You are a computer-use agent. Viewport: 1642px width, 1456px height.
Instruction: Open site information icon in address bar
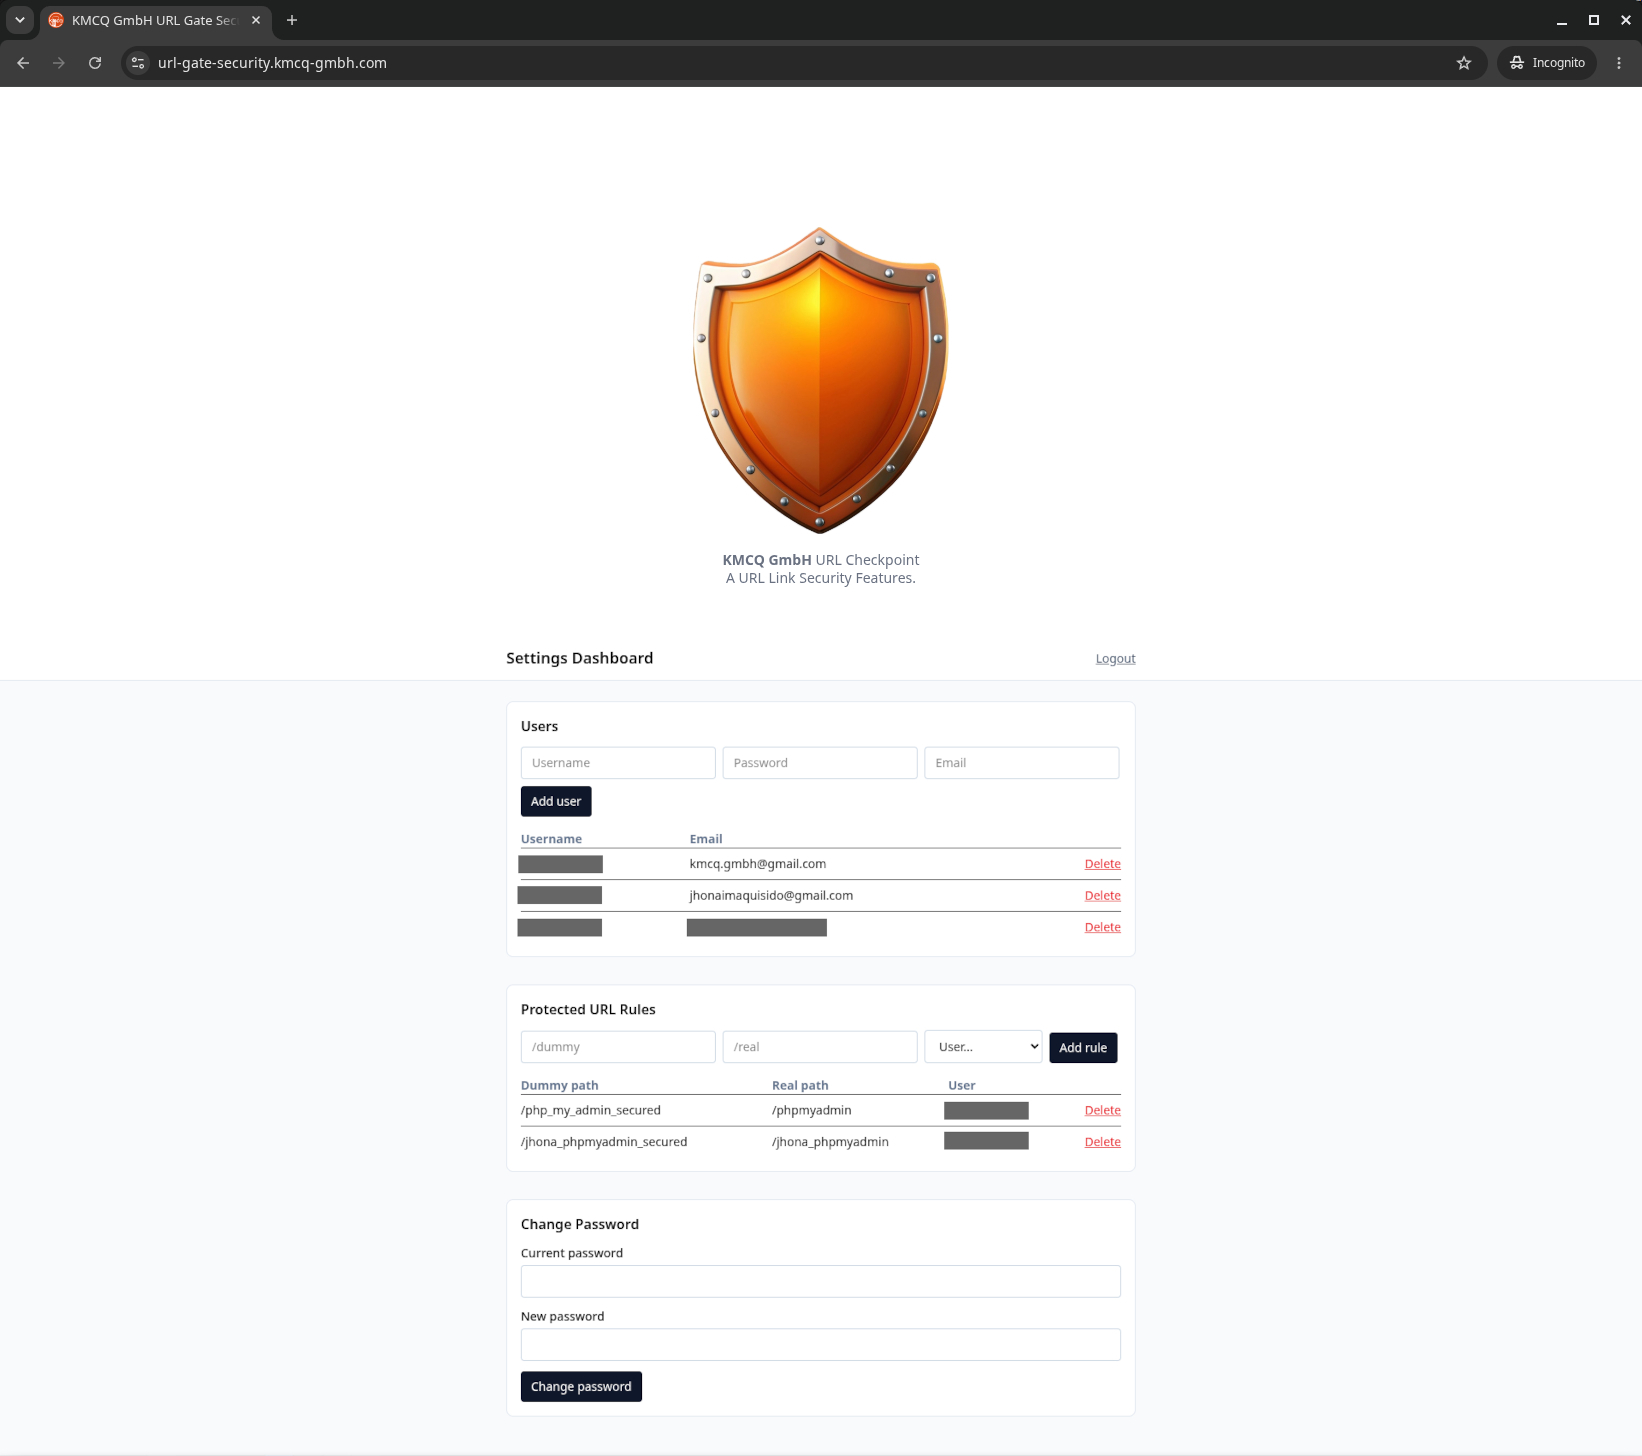click(x=139, y=63)
